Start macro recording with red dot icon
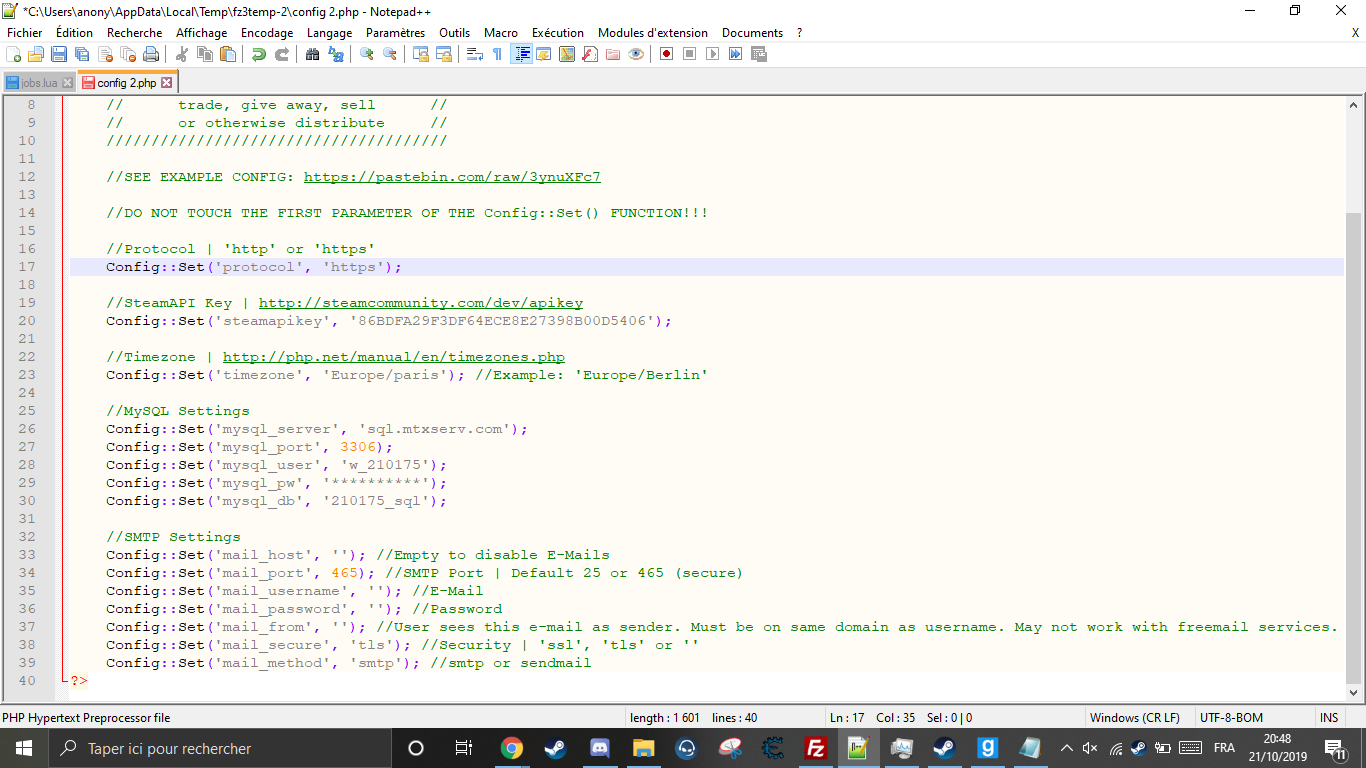The image size is (1366, 768). pyautogui.click(x=666, y=54)
